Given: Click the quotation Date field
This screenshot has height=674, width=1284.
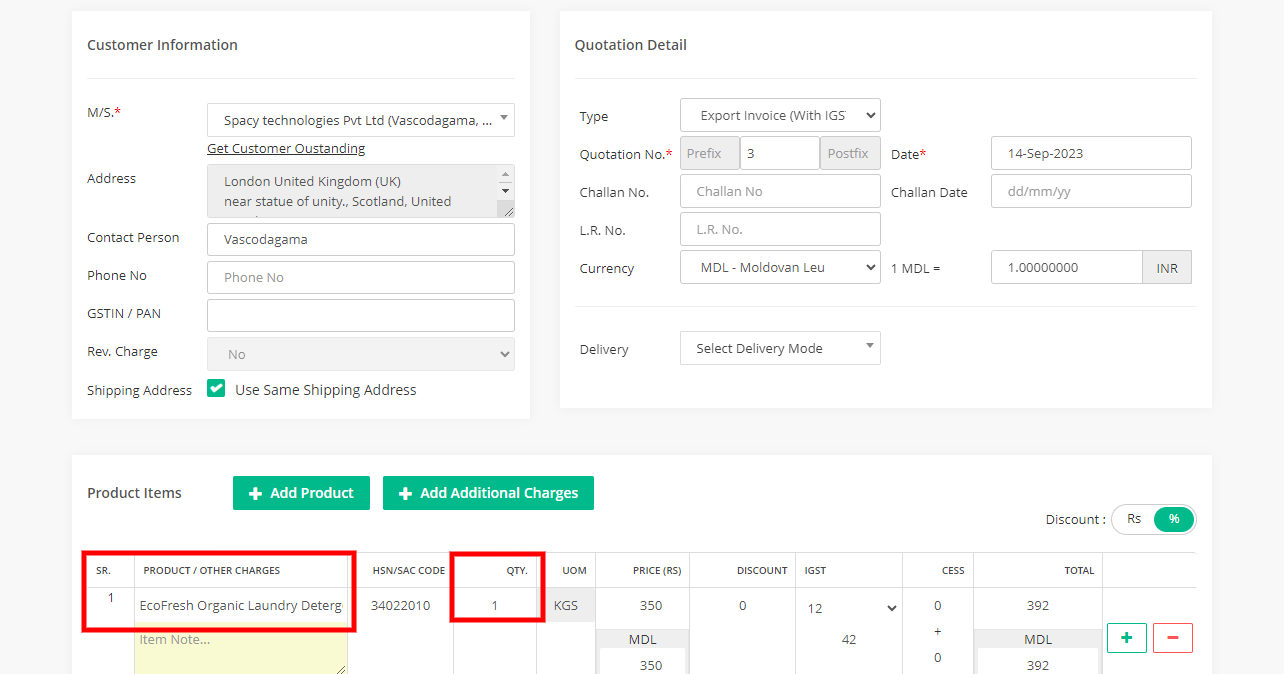Looking at the screenshot, I should click(x=1090, y=154).
